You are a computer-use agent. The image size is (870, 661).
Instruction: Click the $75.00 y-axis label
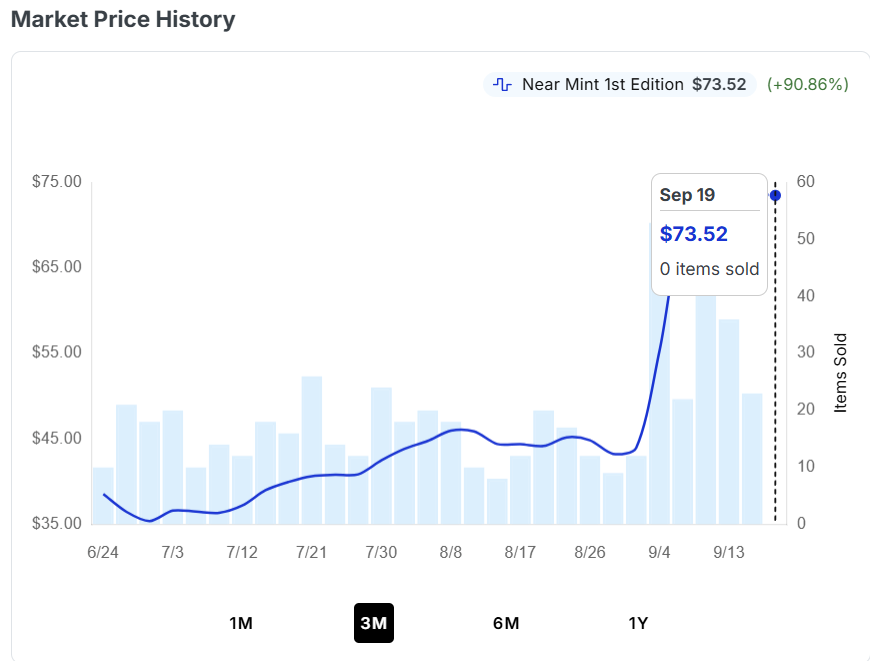(57, 181)
